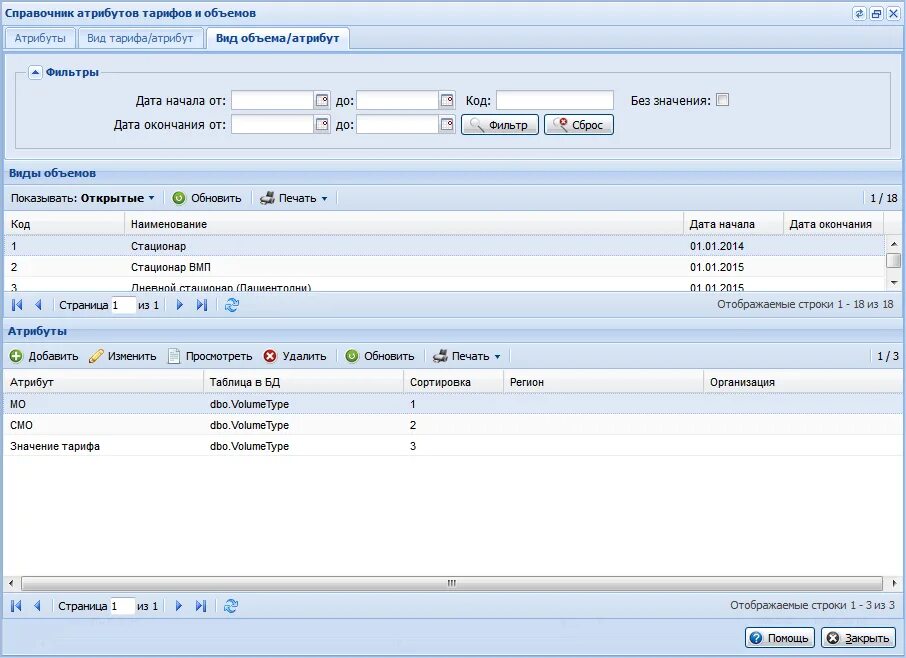
Task: Sort by 'Наименование' column header
Action: coord(403,224)
